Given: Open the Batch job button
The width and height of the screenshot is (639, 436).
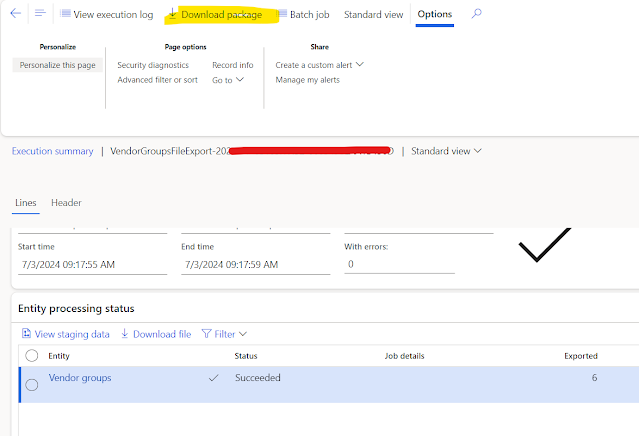Looking at the screenshot, I should [x=304, y=15].
